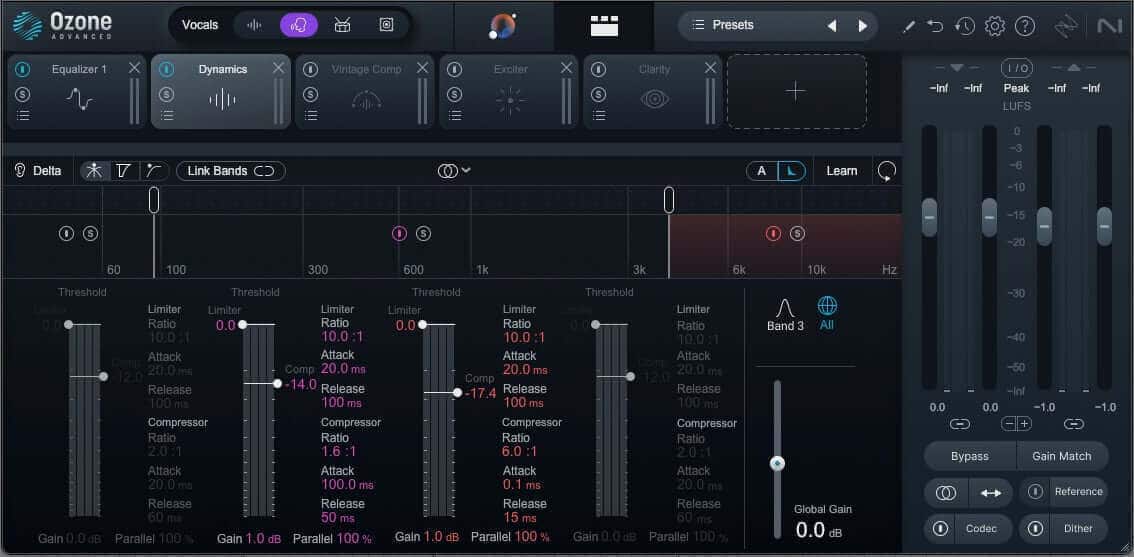Click the reset circular arrow icon
This screenshot has height=557, width=1134.
point(887,171)
